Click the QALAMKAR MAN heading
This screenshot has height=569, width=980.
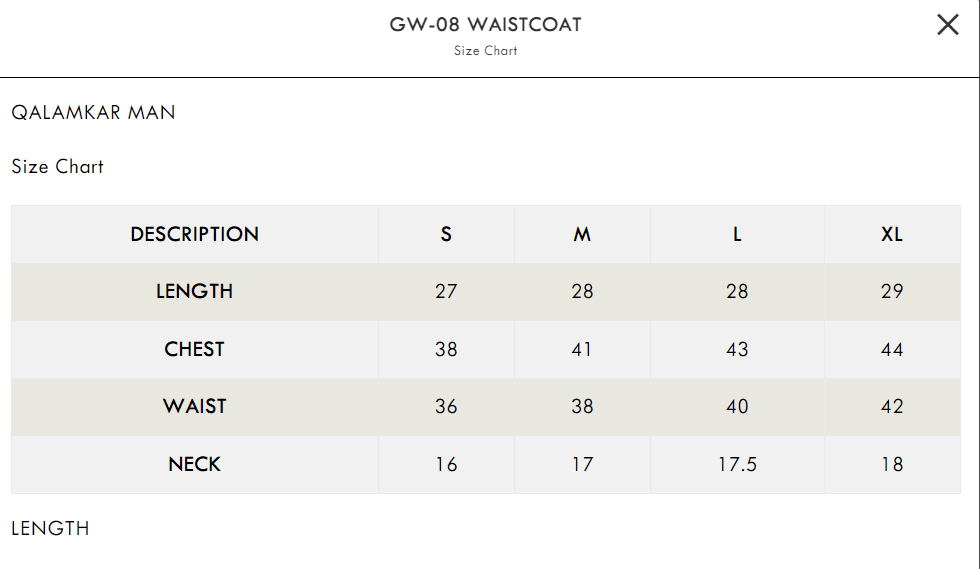tap(93, 113)
